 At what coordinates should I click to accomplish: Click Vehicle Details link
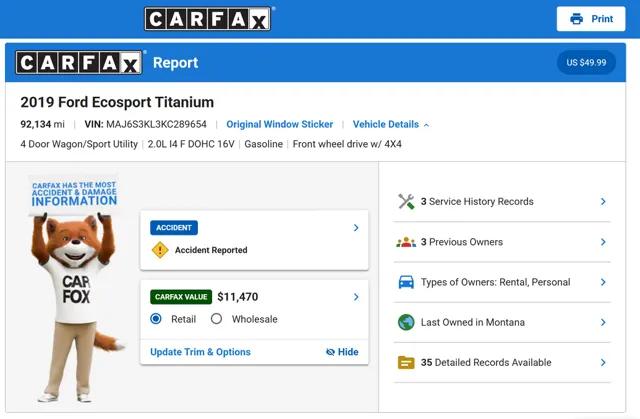click(386, 124)
